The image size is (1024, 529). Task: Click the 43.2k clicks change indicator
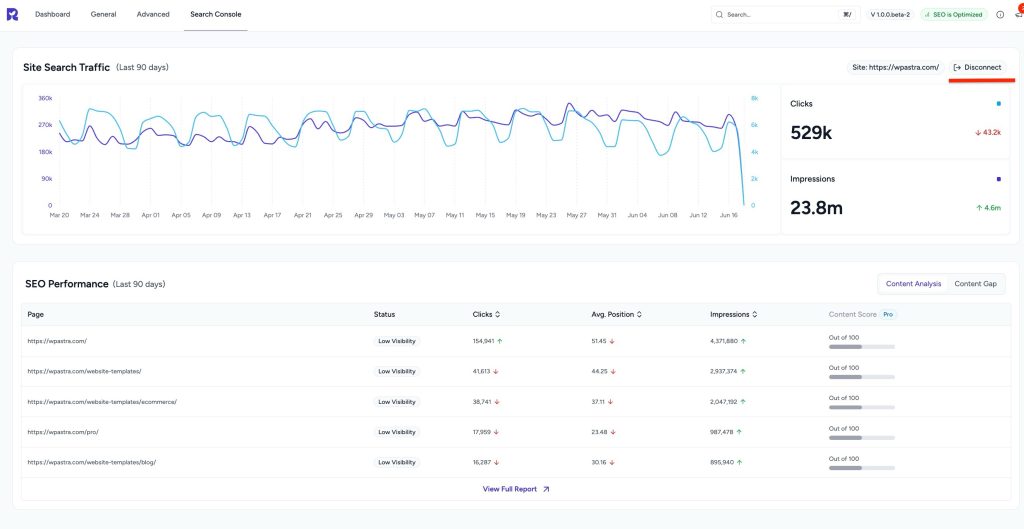988,133
